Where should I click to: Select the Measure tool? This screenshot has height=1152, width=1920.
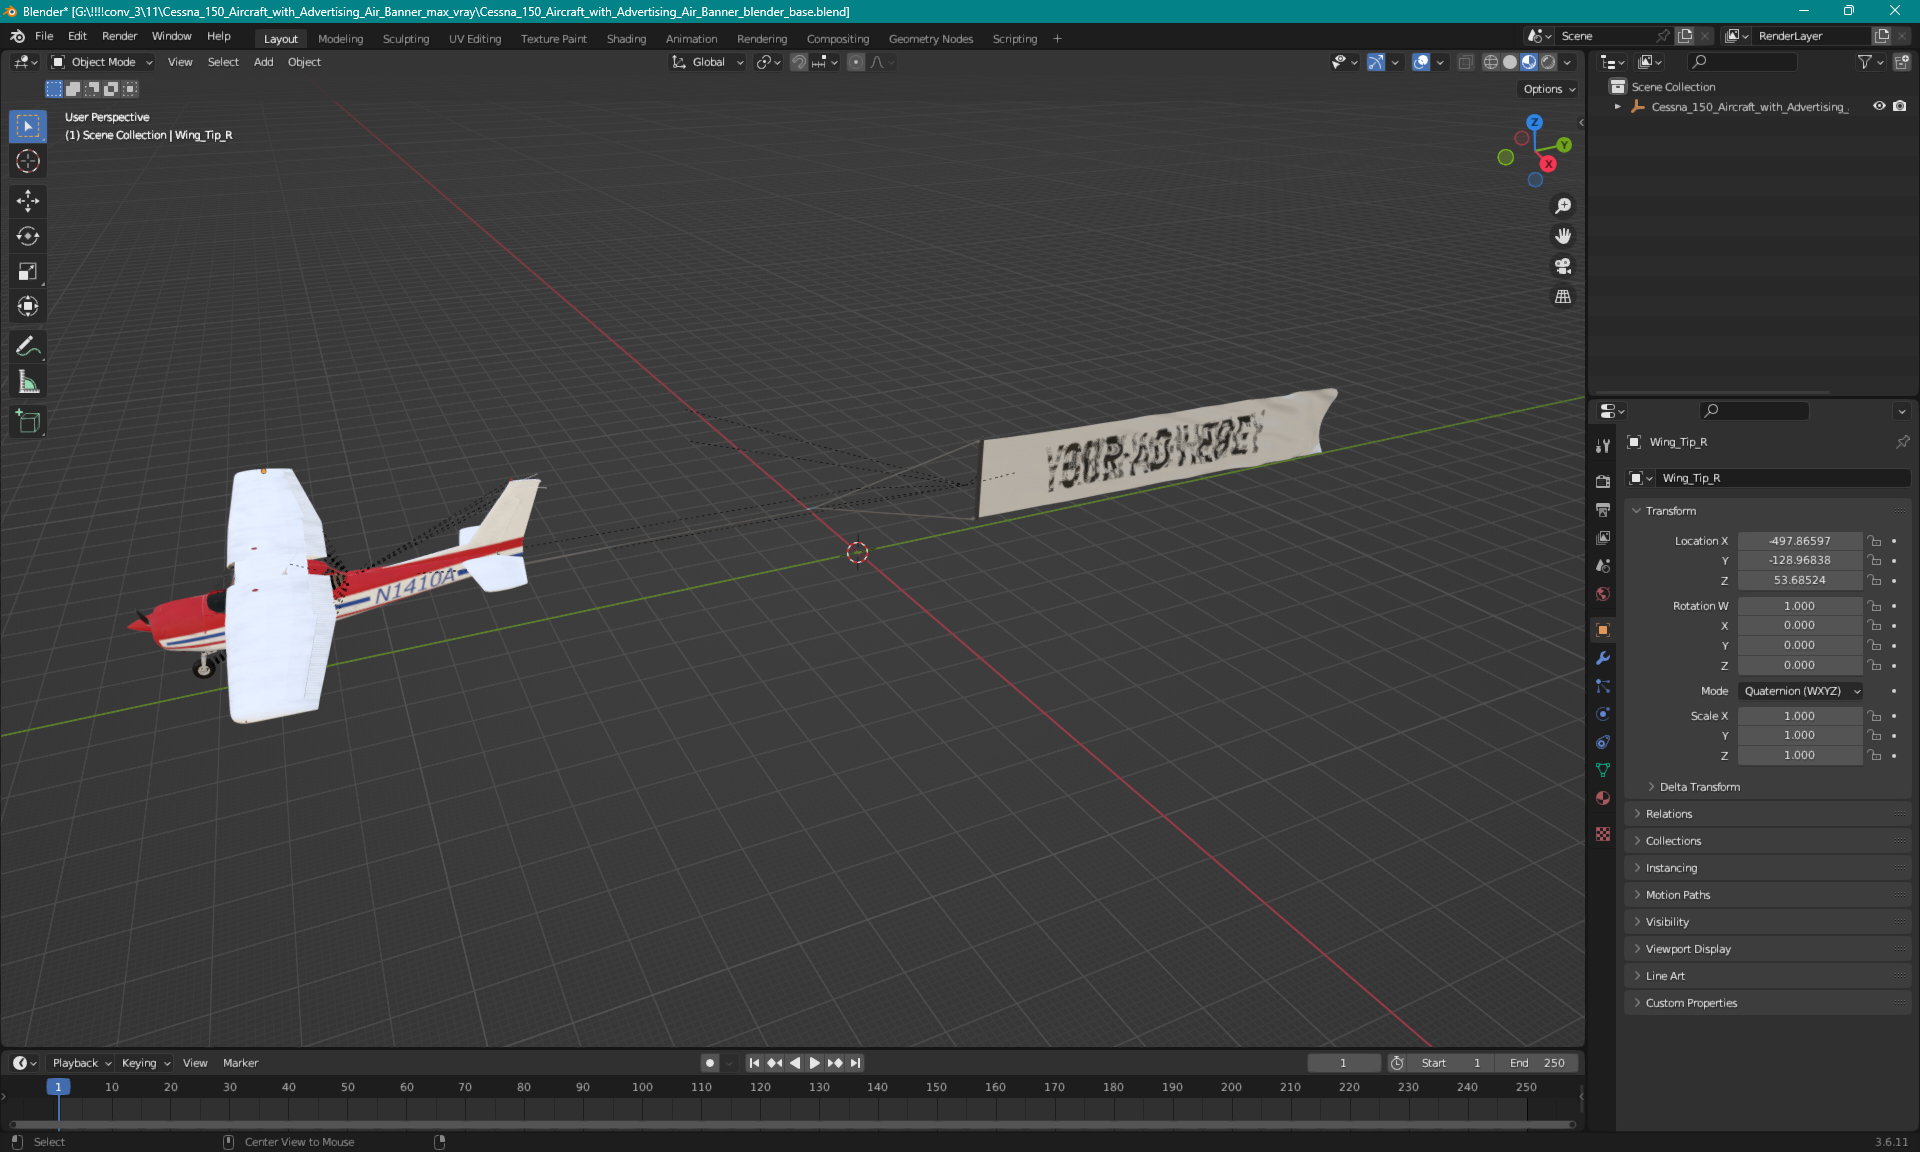[28, 382]
